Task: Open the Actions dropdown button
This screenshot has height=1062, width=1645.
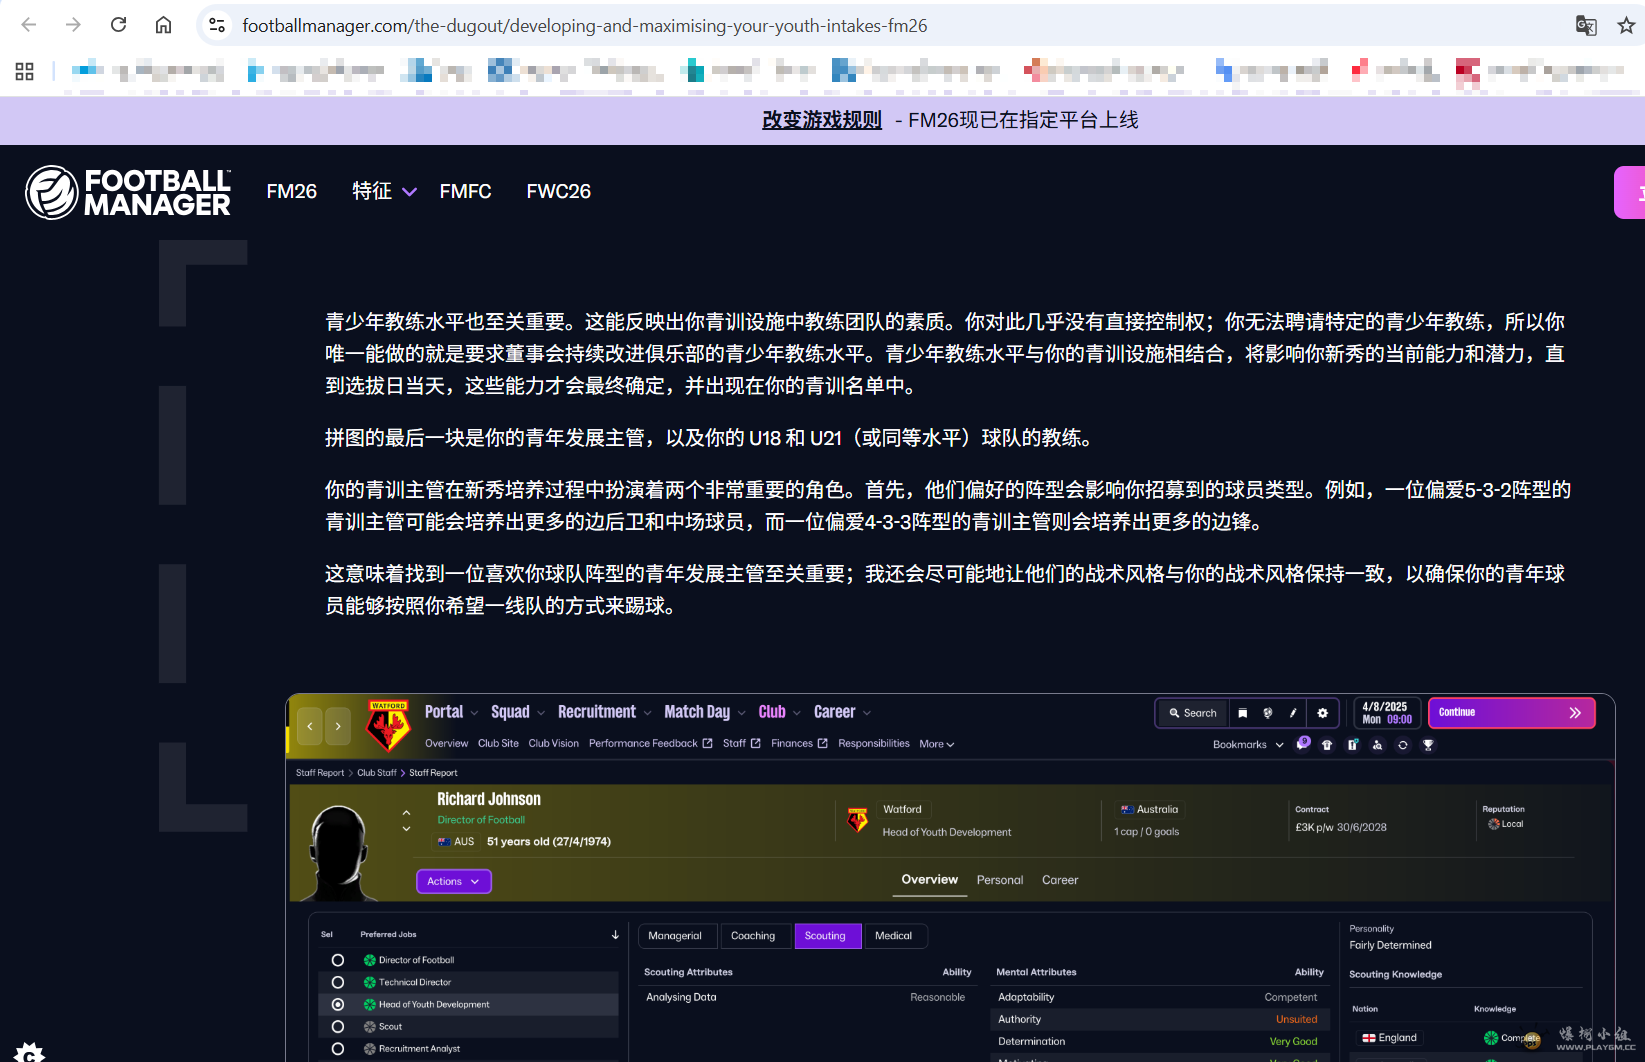Action: (x=453, y=881)
